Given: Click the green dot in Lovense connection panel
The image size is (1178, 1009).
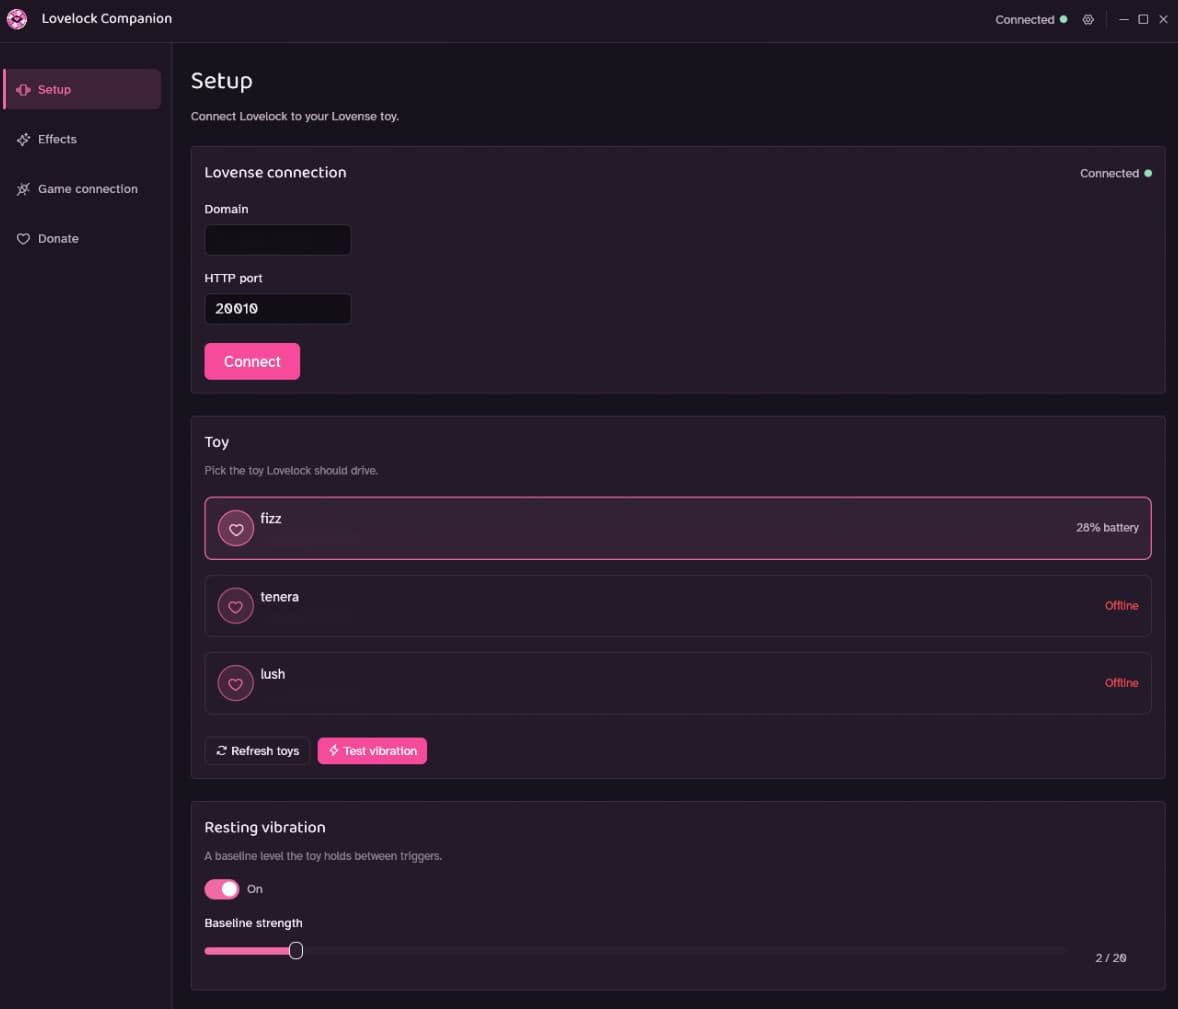Looking at the screenshot, I should 1147,173.
